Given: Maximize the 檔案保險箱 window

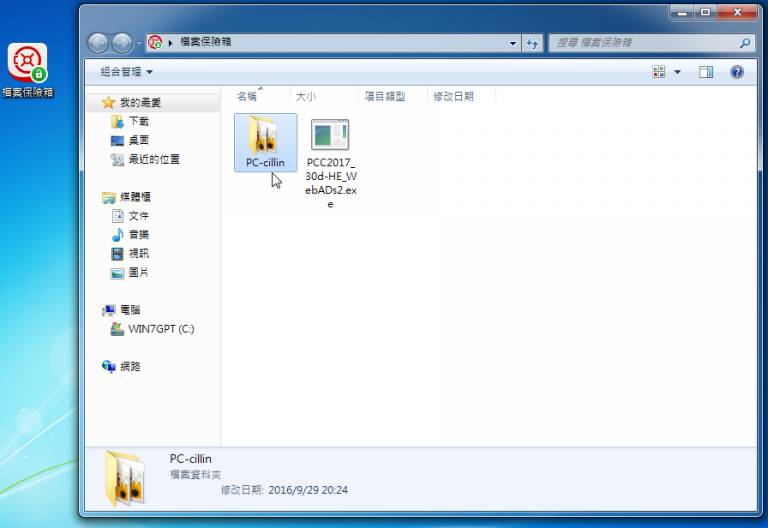Looking at the screenshot, I should click(x=705, y=13).
